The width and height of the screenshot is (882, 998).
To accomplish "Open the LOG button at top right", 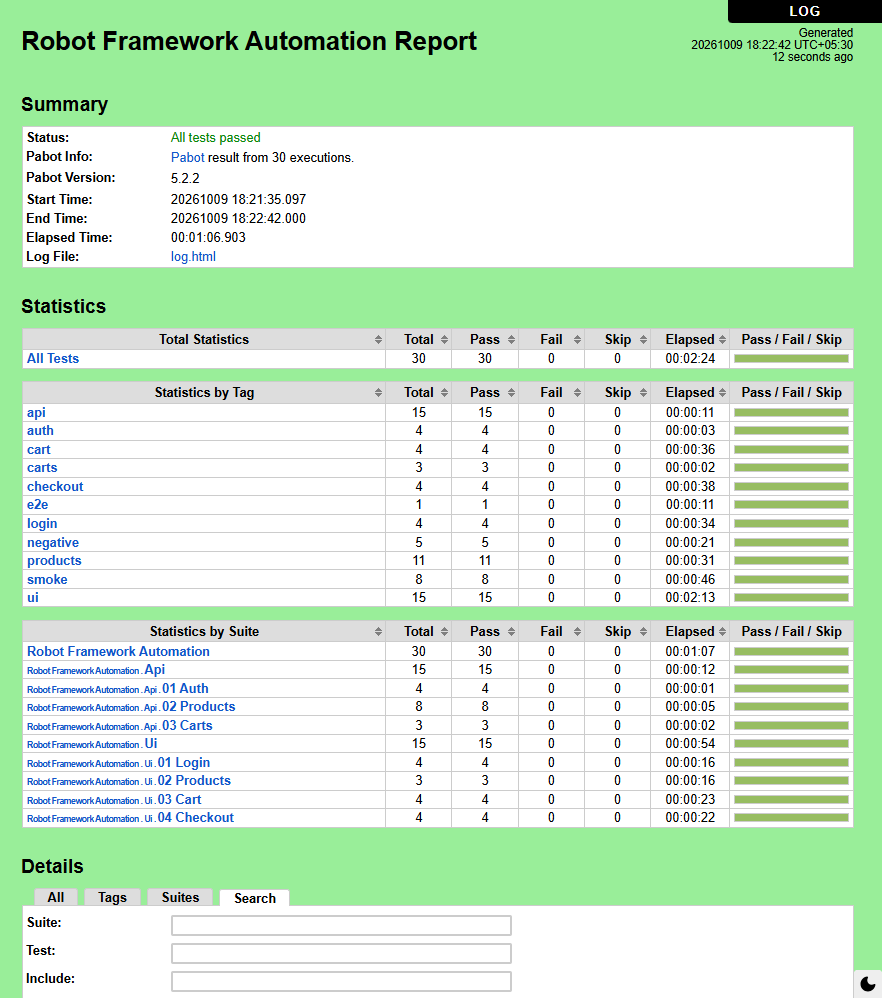I will (x=804, y=11).
